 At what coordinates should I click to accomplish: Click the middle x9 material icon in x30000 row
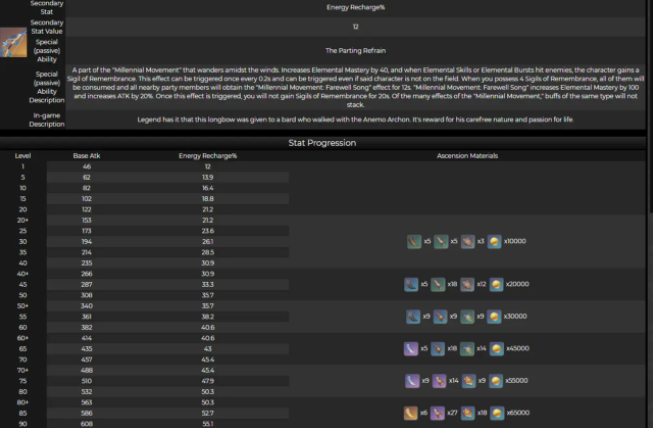pos(440,316)
